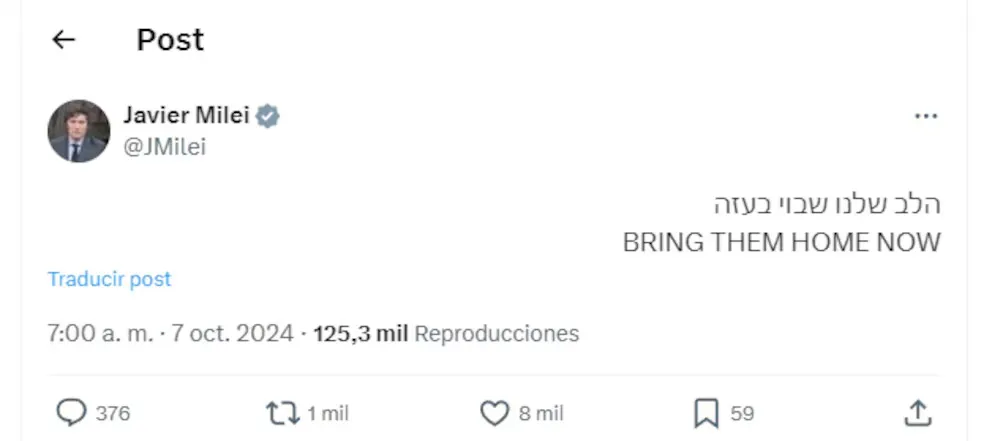Go back using the left arrow
992x441 pixels.
tap(64, 40)
